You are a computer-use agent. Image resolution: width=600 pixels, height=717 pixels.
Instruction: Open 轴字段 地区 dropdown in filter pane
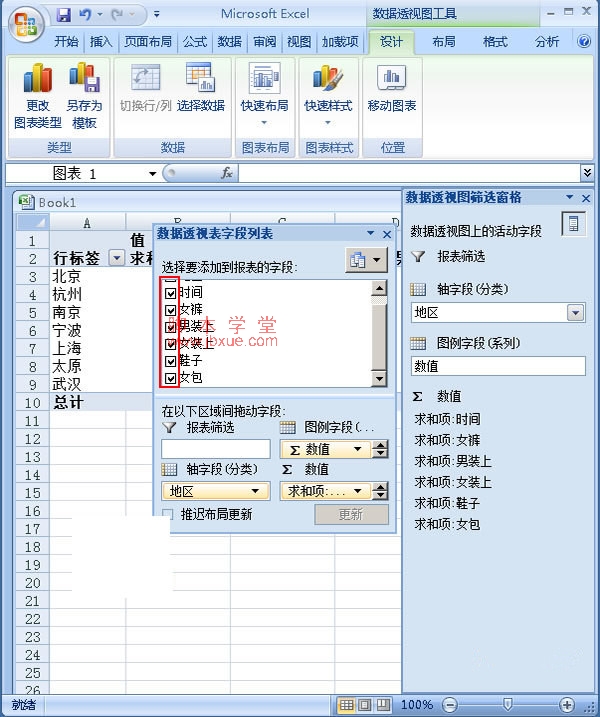pos(575,313)
